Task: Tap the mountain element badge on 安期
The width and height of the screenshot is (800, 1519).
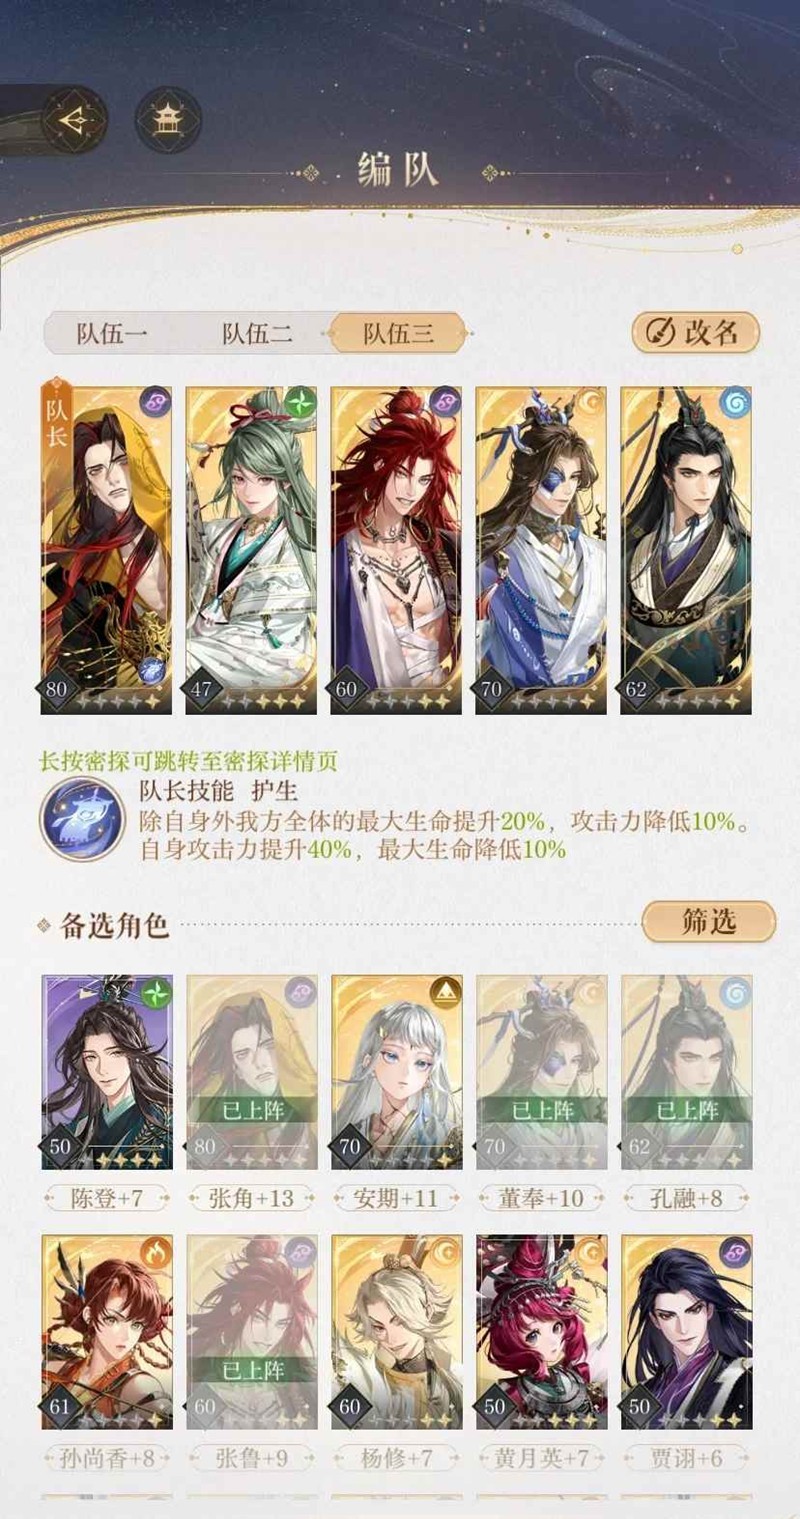Action: click(x=445, y=991)
